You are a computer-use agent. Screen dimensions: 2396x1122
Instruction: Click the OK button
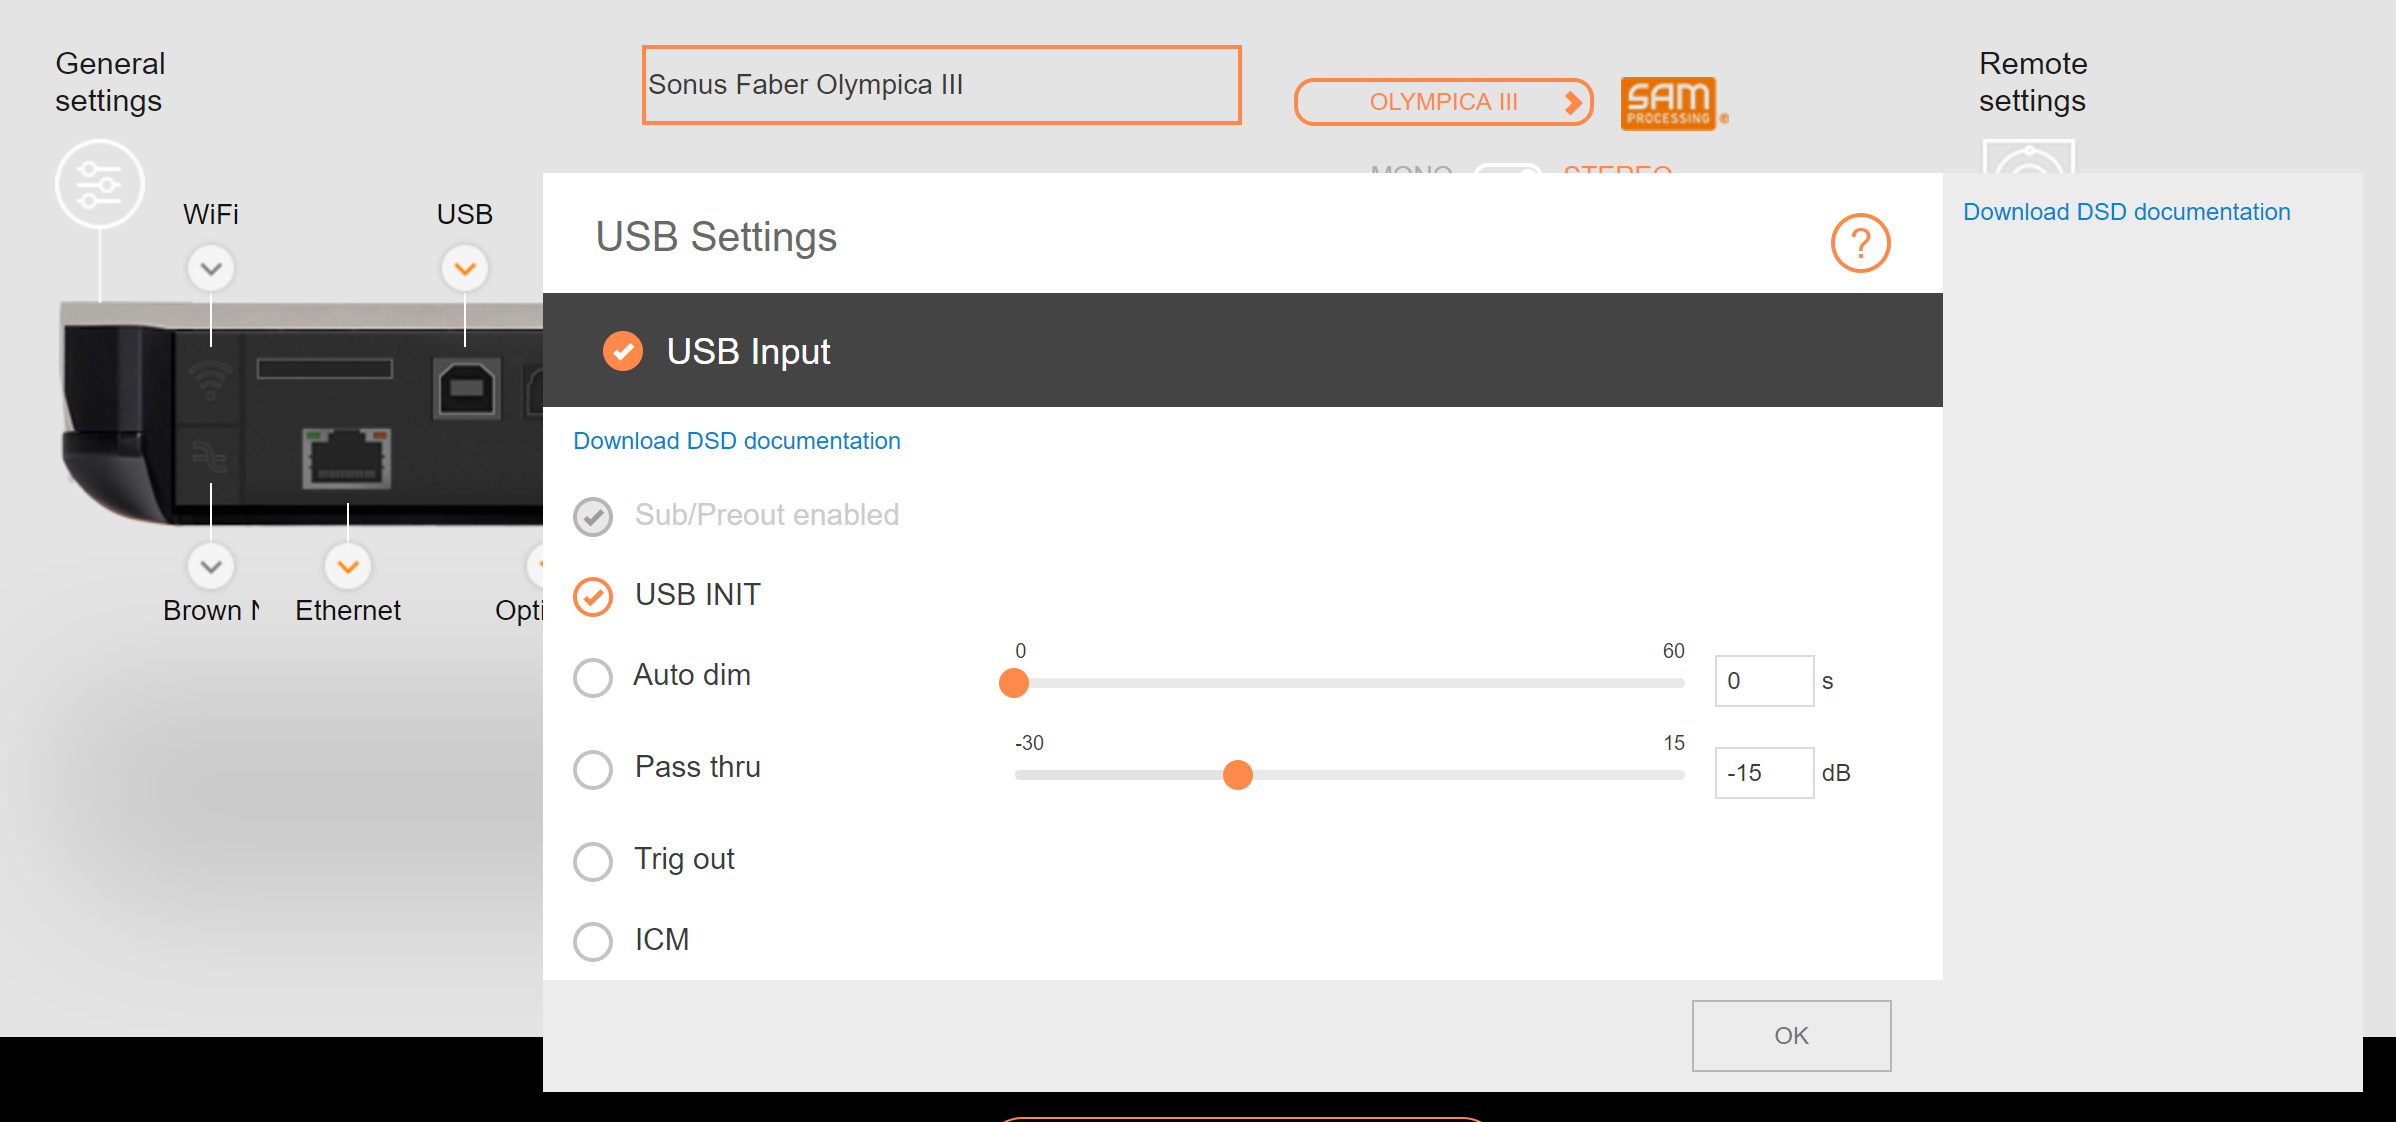(x=1791, y=1036)
